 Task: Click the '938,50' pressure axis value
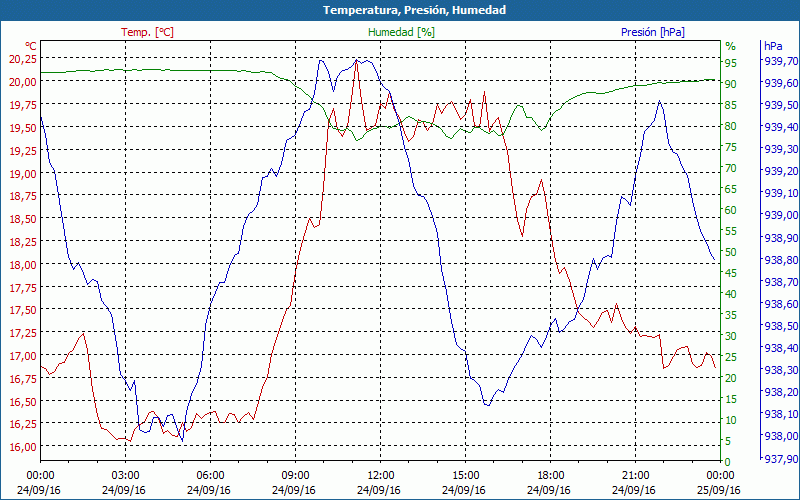[x=780, y=326]
